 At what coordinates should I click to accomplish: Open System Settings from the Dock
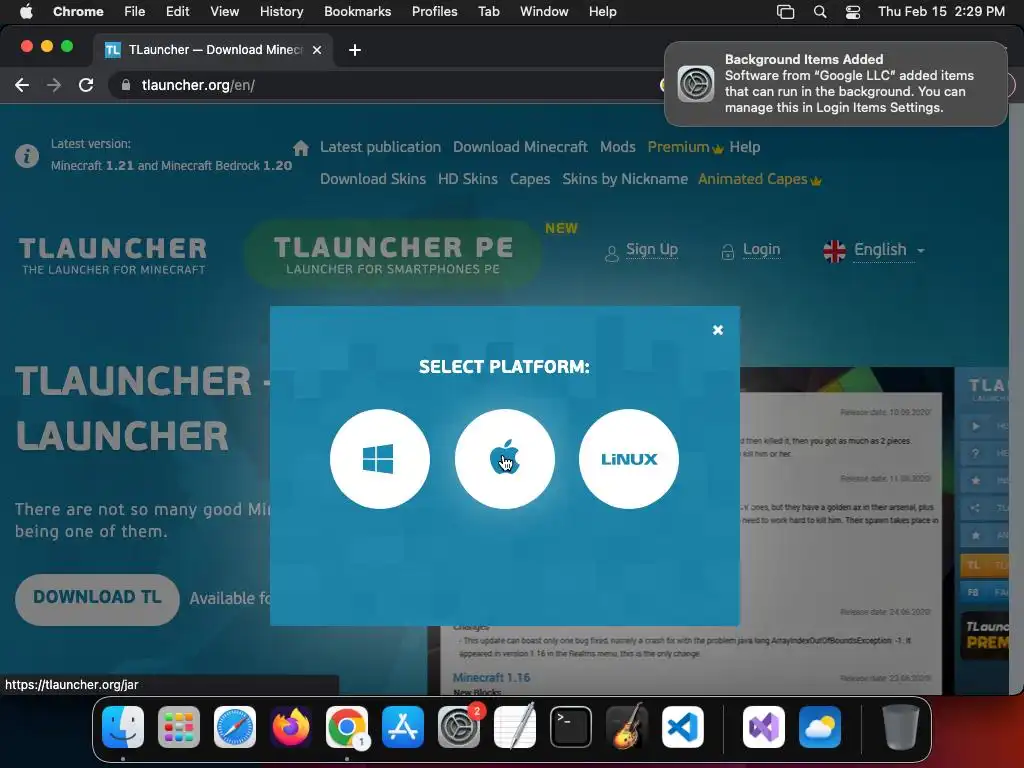458,726
